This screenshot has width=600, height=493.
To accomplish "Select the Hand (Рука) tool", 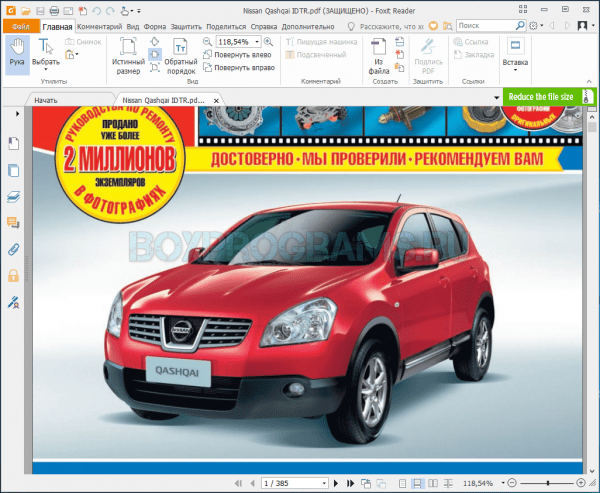I will (x=17, y=55).
